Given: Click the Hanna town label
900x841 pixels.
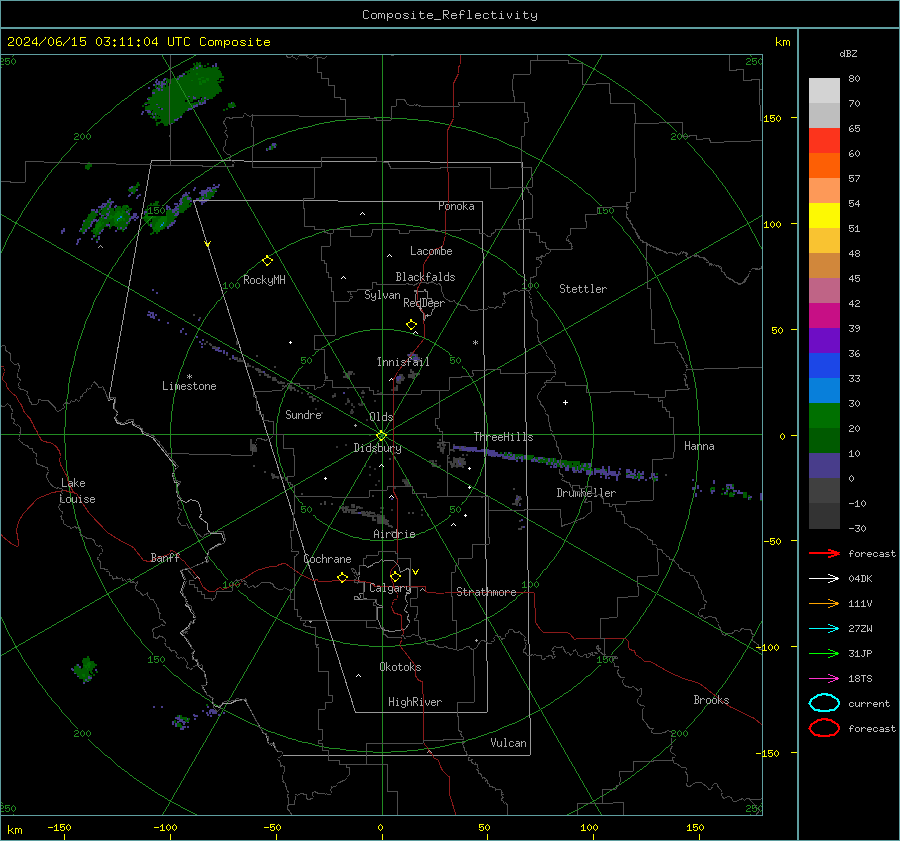Looking at the screenshot, I should (699, 446).
